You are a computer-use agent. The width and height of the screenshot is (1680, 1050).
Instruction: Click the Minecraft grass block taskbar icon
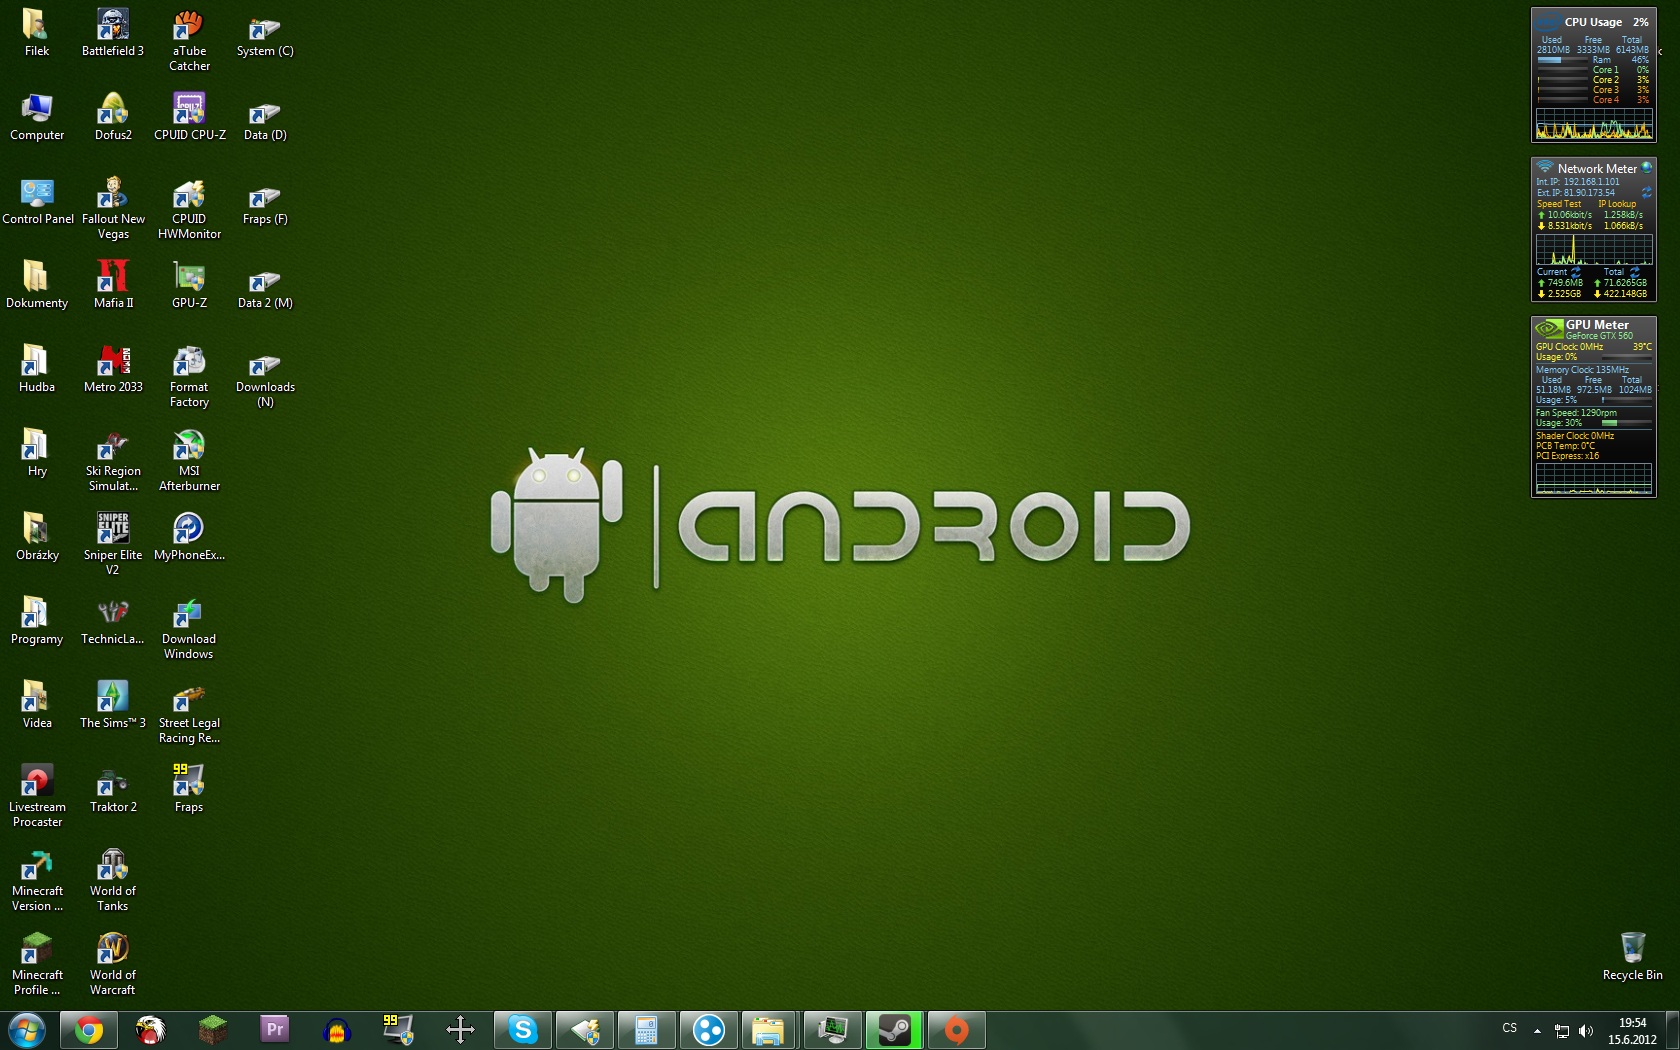point(213,1030)
